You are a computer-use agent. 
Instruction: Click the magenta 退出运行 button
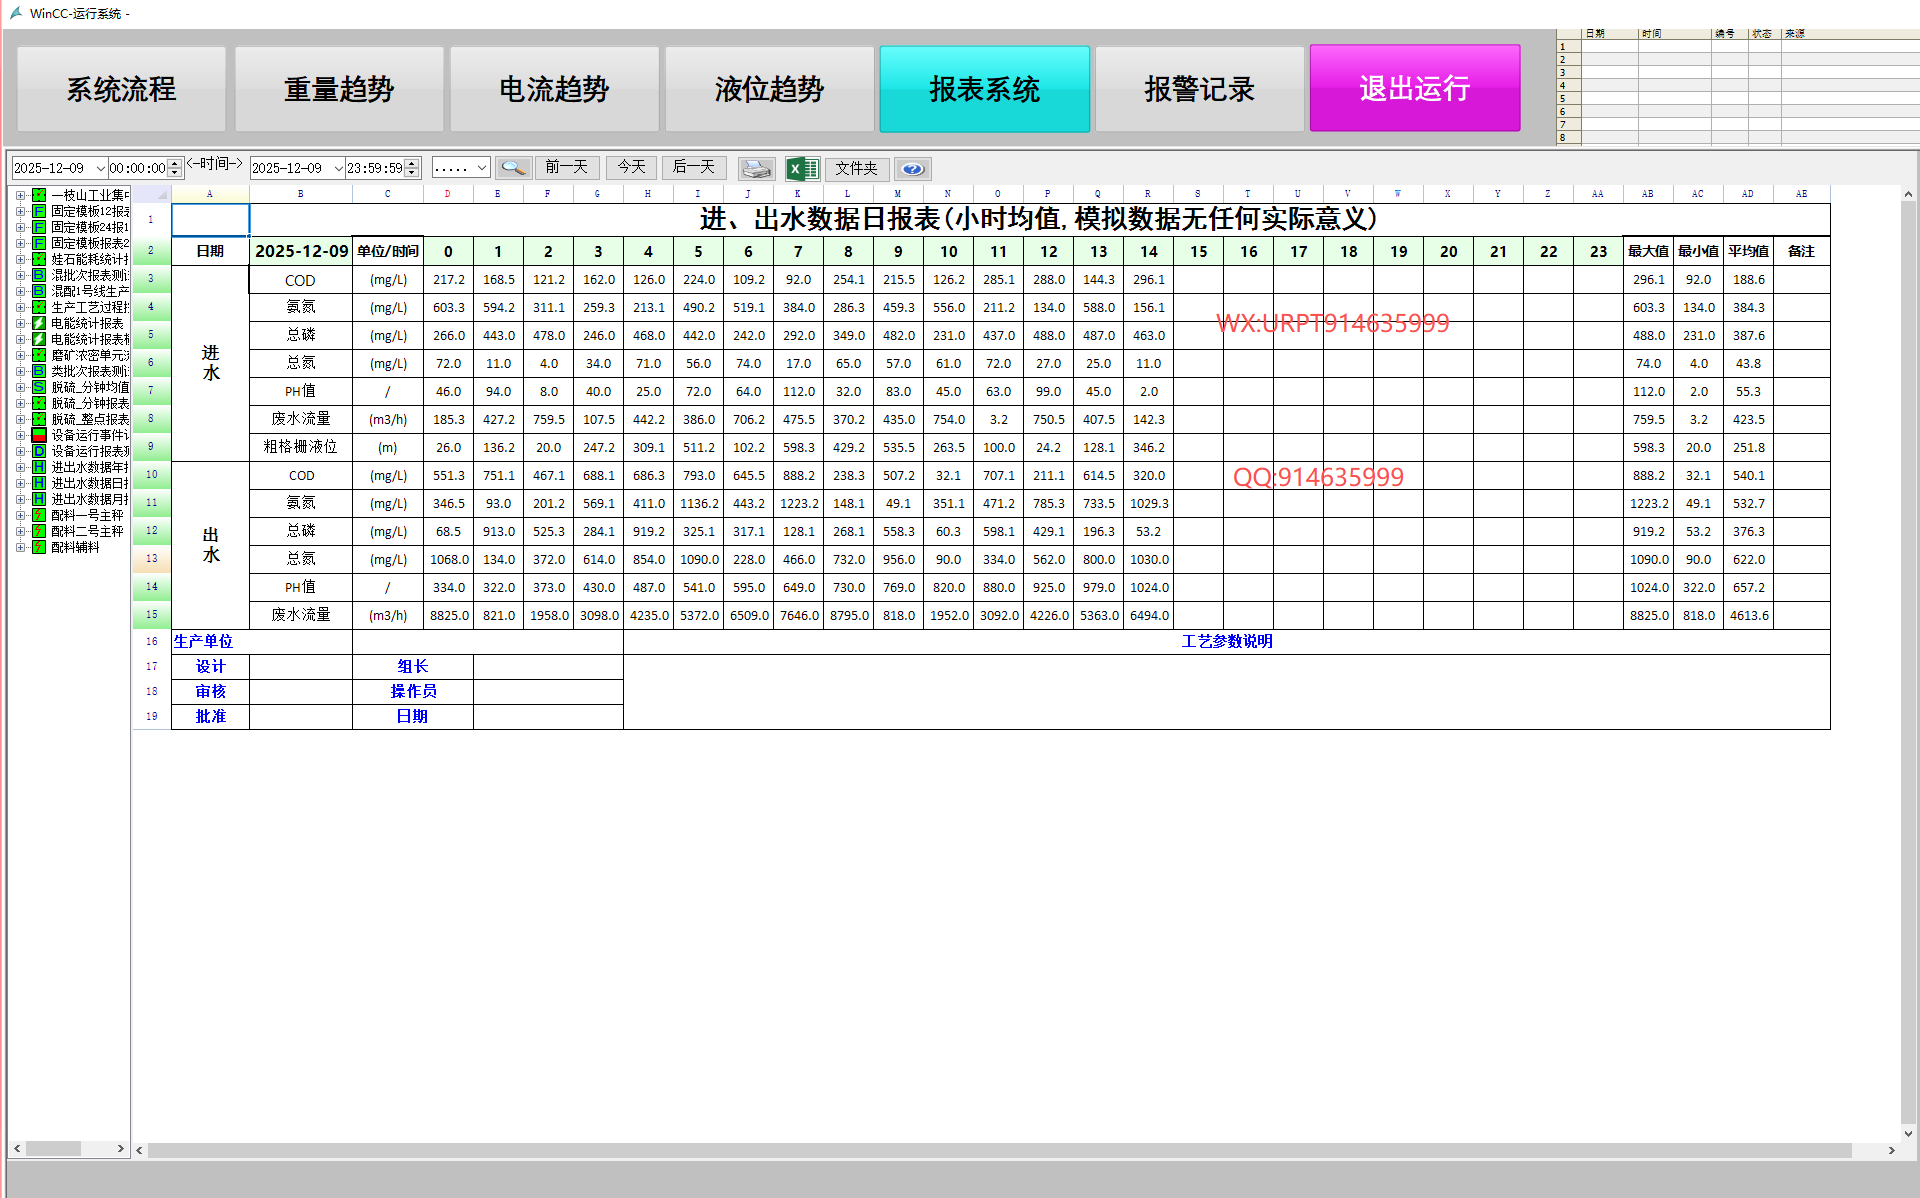(1414, 89)
